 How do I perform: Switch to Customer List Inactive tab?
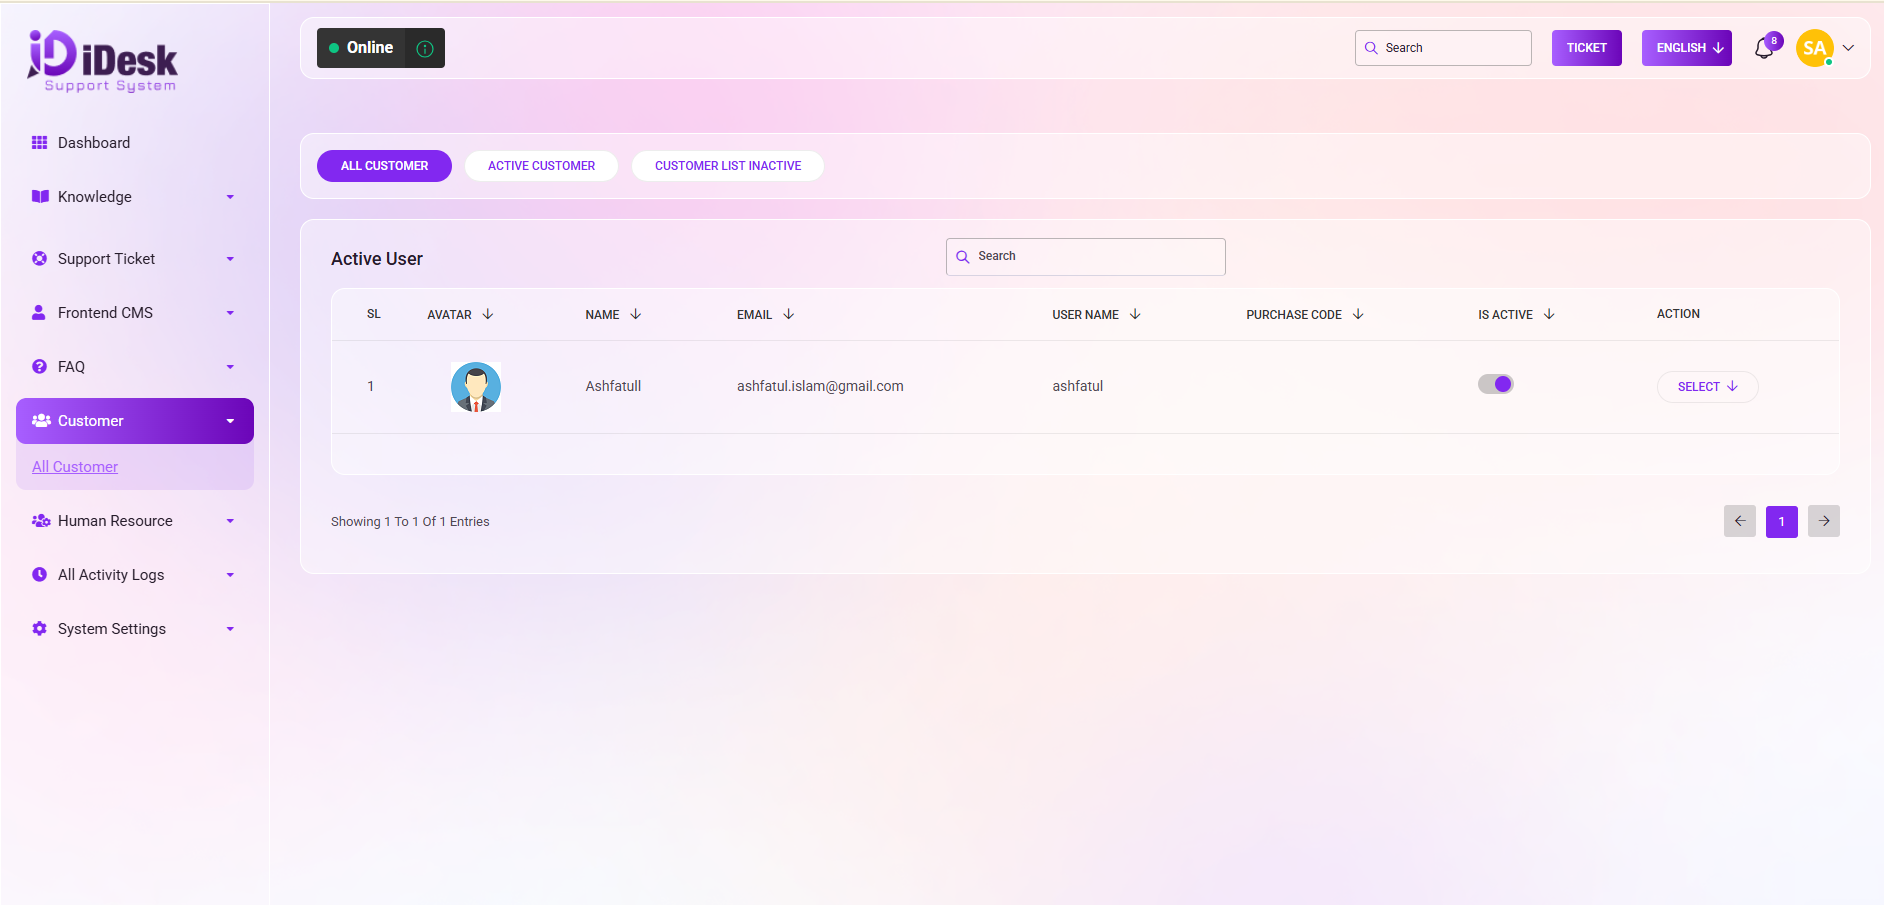pos(727,166)
